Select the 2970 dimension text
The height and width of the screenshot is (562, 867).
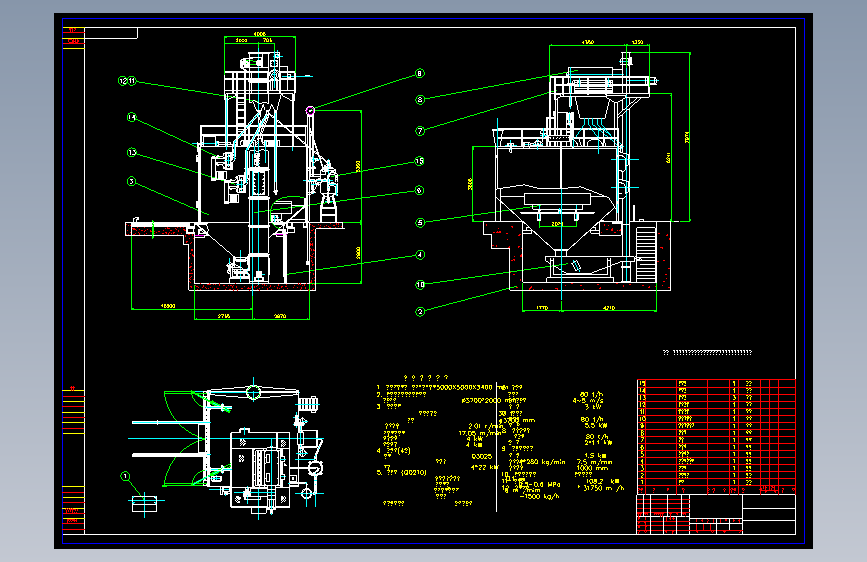point(280,316)
